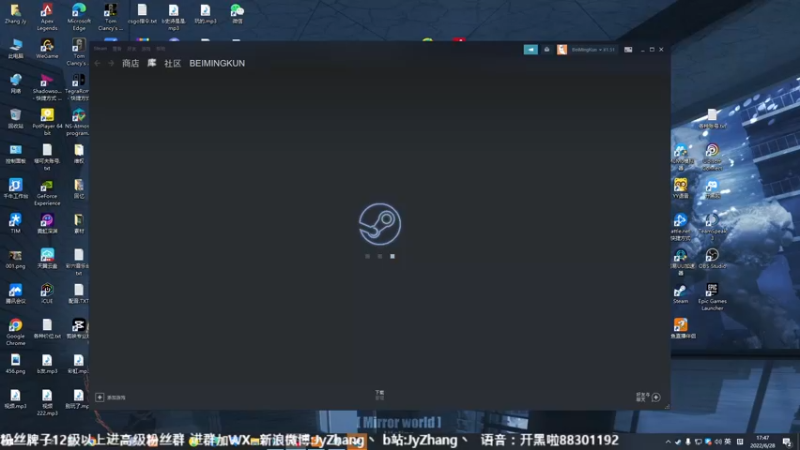
Task: Open the friends and chat icon
Action: (x=656, y=397)
